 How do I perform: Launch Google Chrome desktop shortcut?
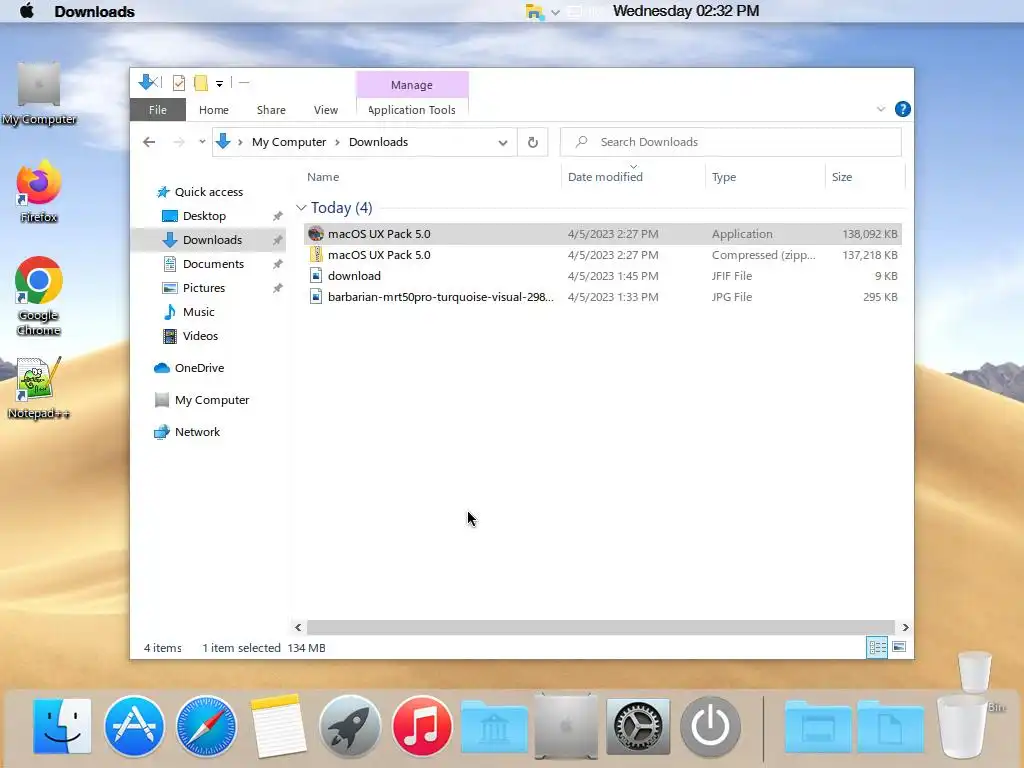point(39,296)
